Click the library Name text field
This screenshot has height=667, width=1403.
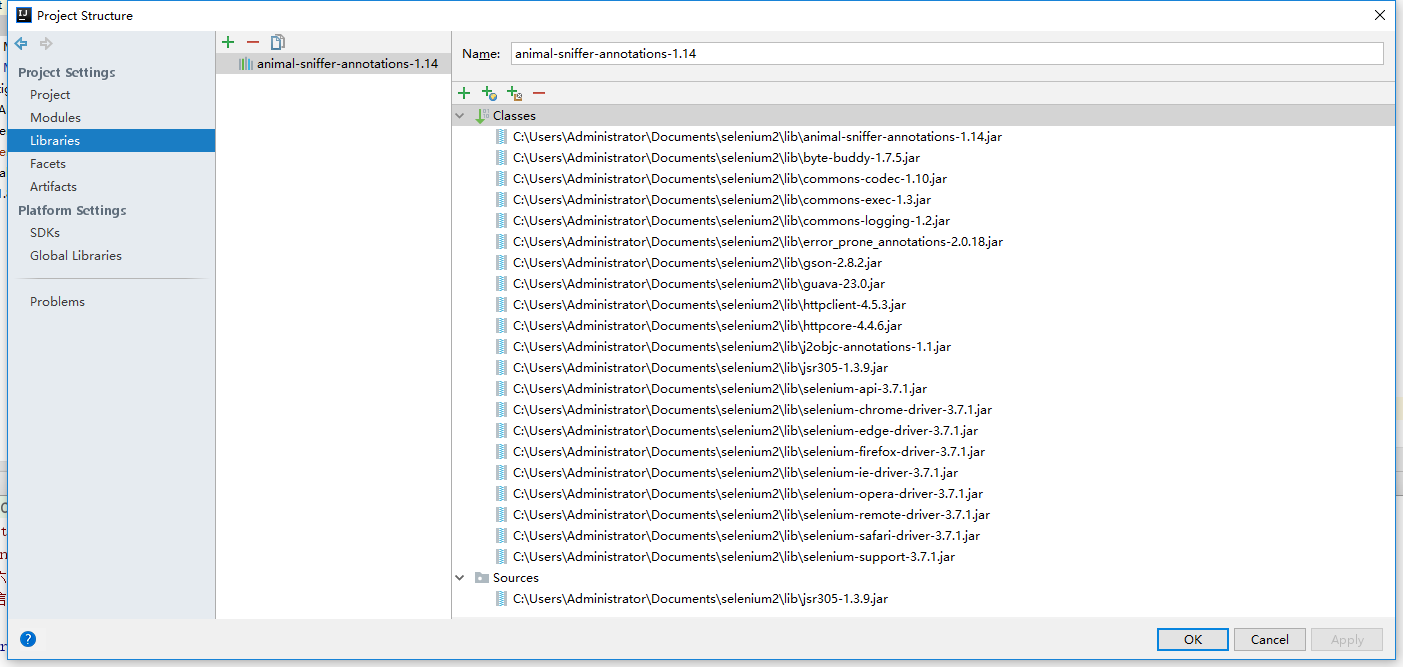pyautogui.click(x=946, y=54)
